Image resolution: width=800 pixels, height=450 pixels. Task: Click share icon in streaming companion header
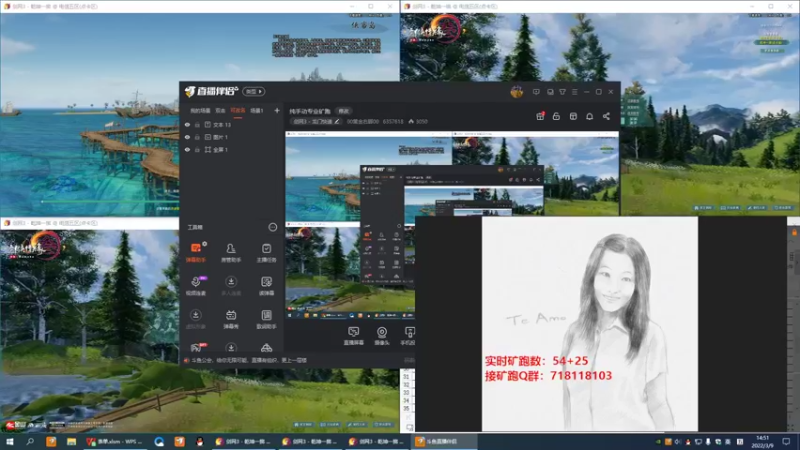(x=606, y=116)
